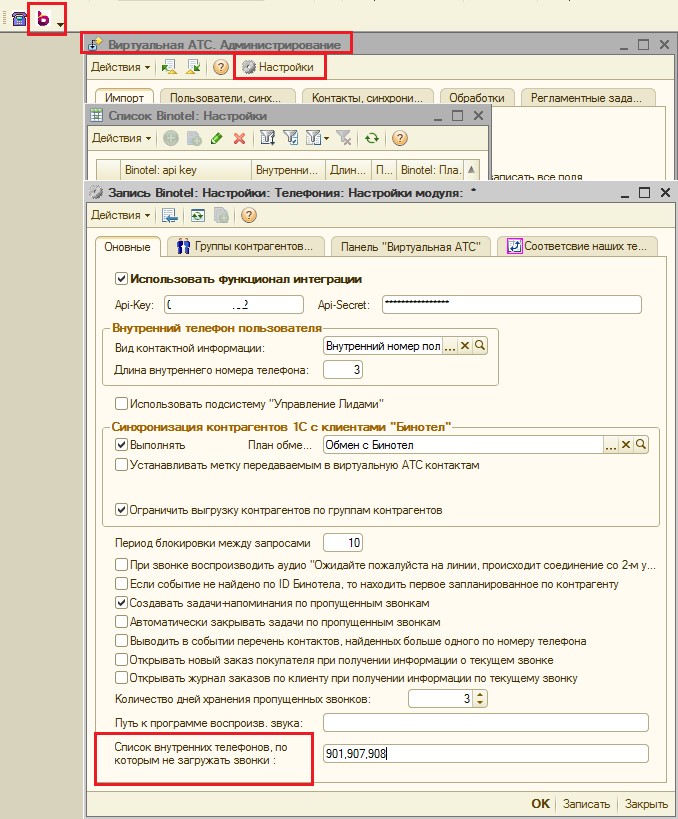Click red delete X icon in Список toolbar
Screen dimensions: 678x819
pos(239,138)
